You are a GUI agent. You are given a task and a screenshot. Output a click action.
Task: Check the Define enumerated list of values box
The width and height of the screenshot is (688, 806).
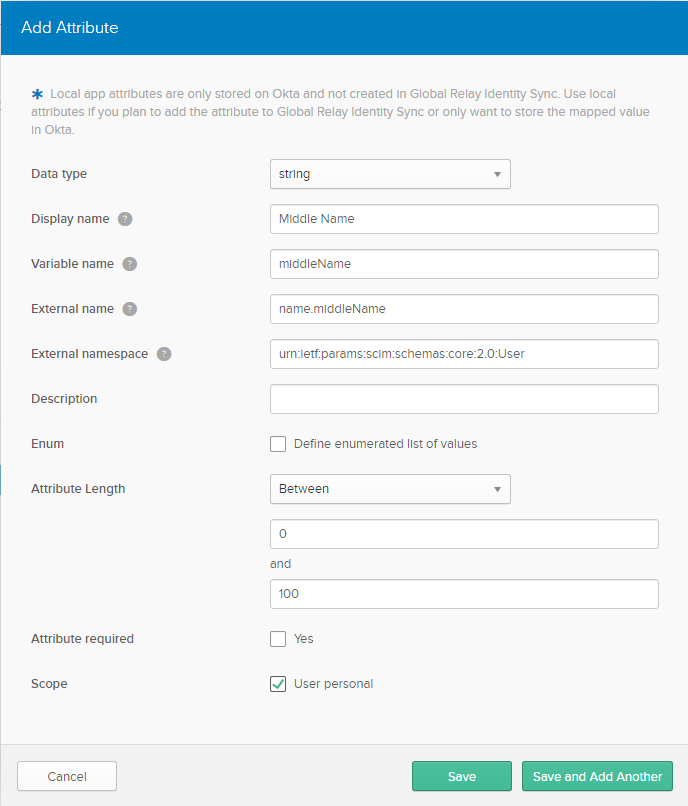278,444
